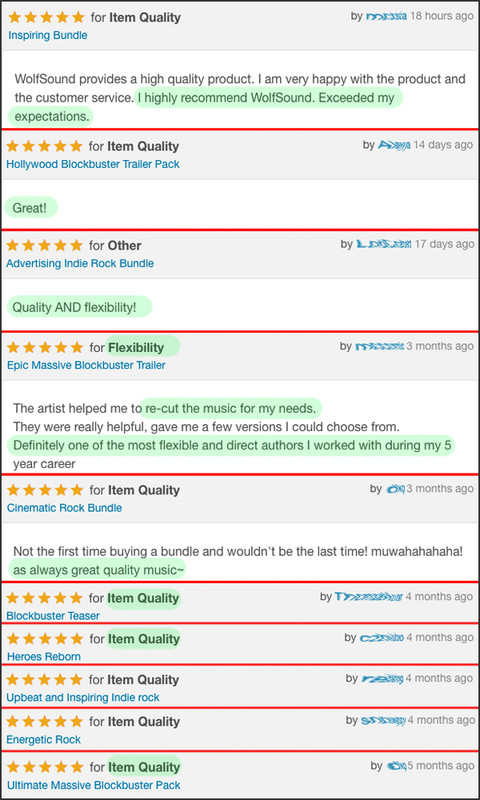Click reviewer username posted 14 days ago
Screen dimensions: 480x800
394,145
